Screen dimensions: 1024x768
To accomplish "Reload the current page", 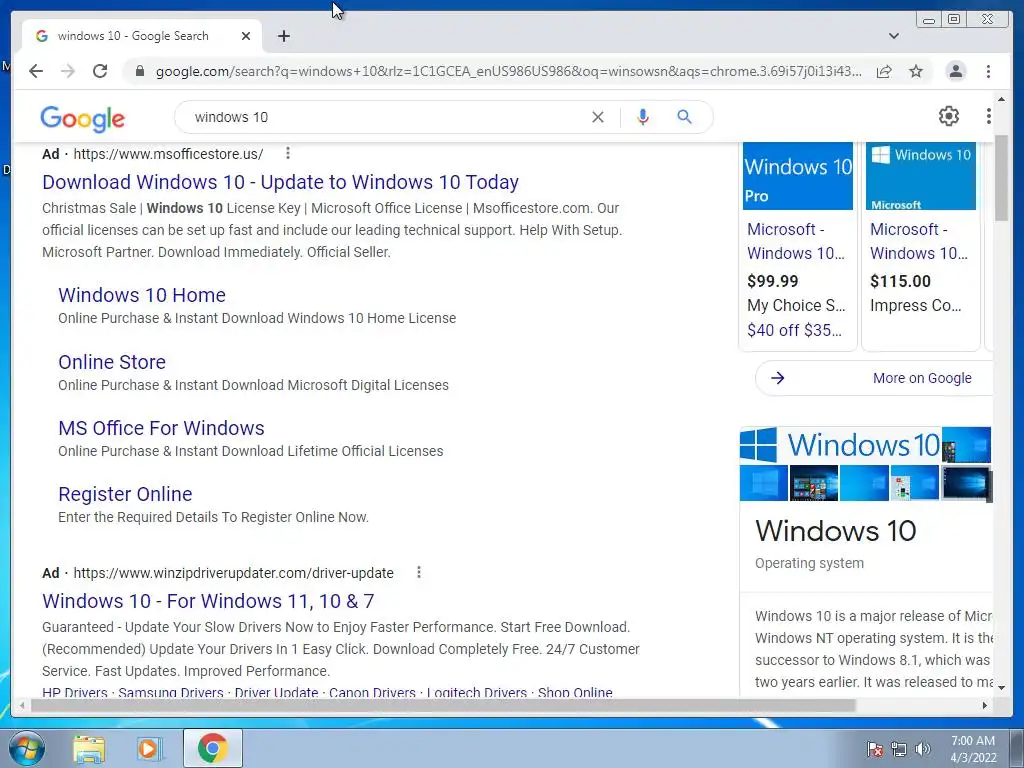I will coord(100,71).
